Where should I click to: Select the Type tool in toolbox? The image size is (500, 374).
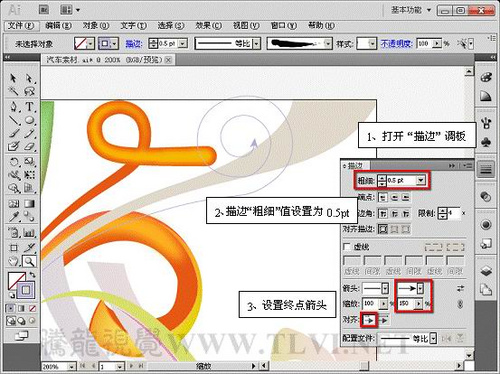30,107
